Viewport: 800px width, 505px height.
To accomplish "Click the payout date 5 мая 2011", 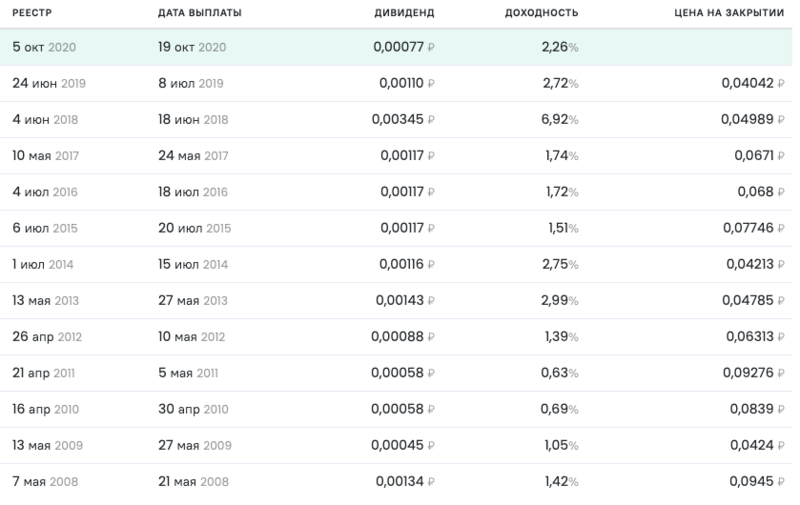I will pyautogui.click(x=188, y=373).
